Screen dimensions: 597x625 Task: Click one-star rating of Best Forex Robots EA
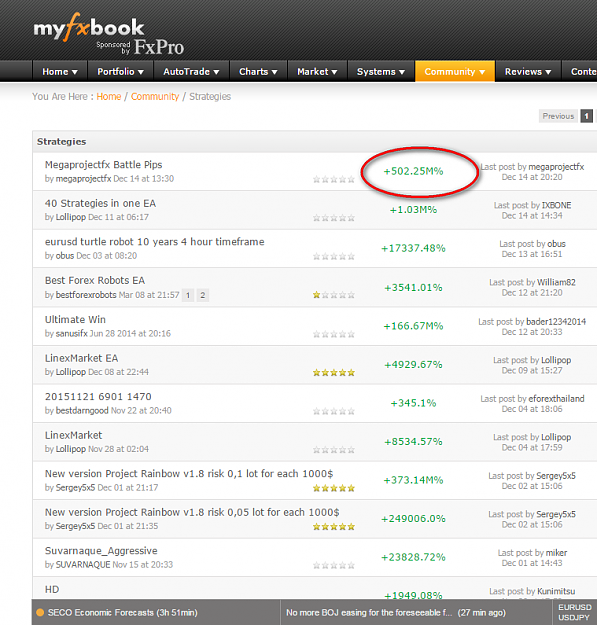click(334, 295)
